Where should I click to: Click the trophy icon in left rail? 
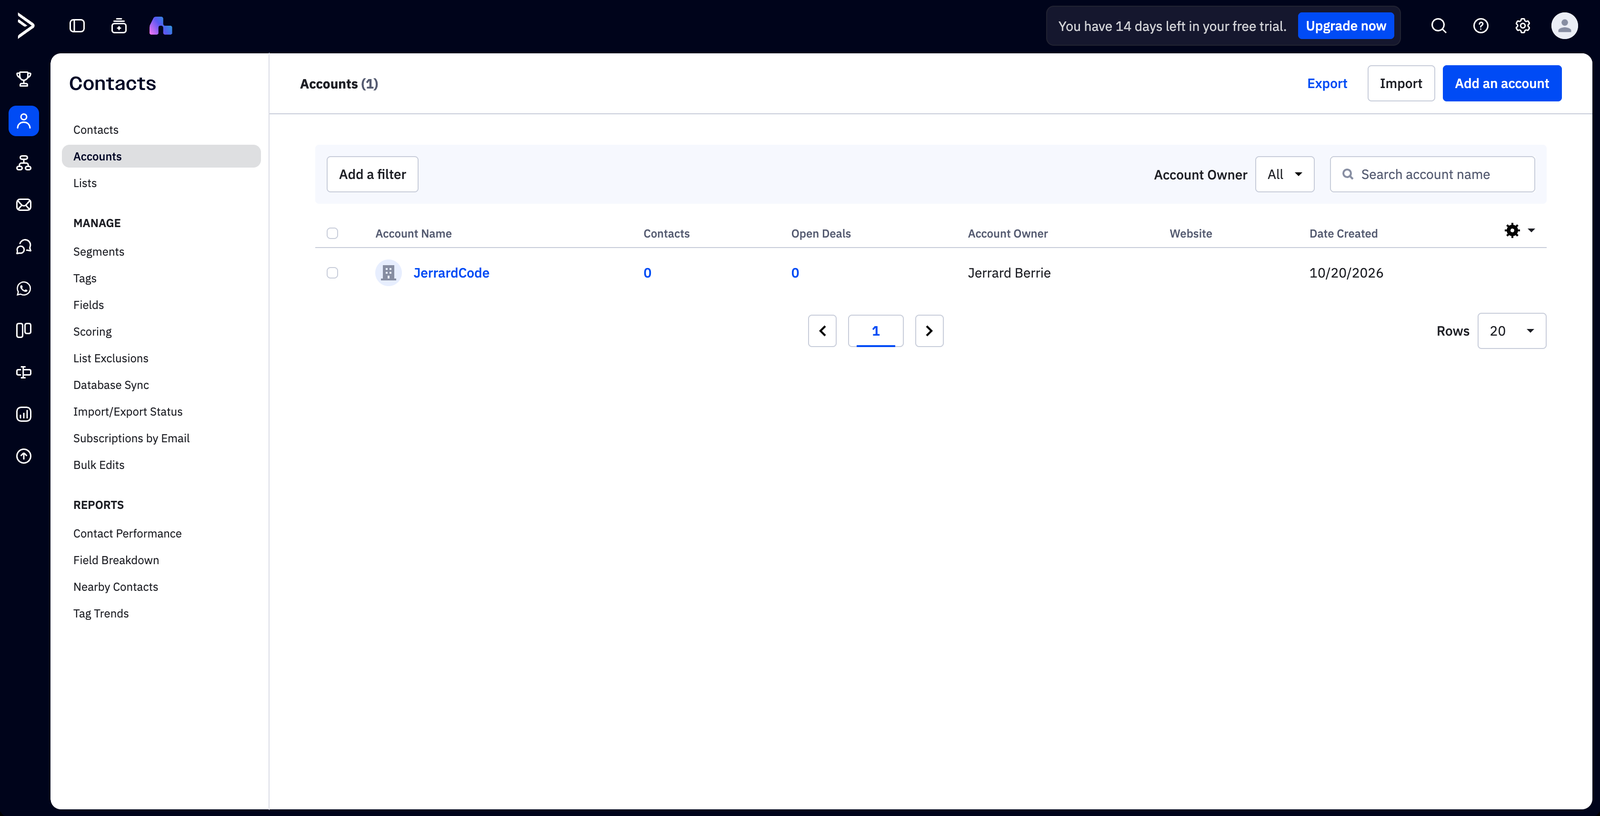click(24, 79)
